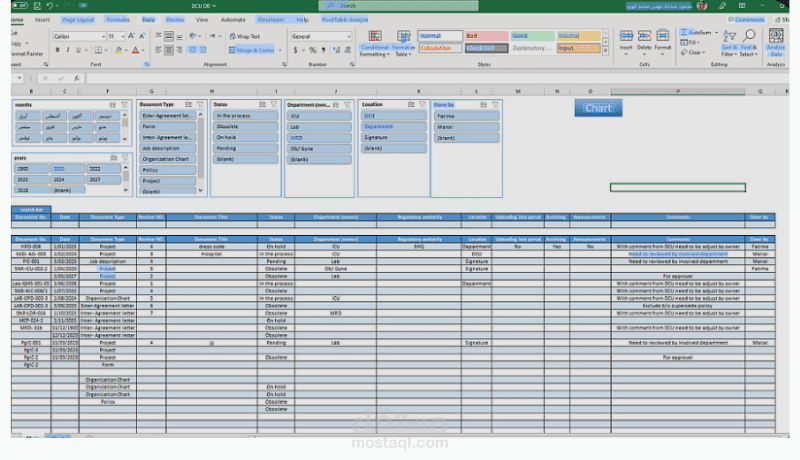800x460 pixels.
Task: Toggle multi-select on the Document Type slicer
Action: click(188, 105)
